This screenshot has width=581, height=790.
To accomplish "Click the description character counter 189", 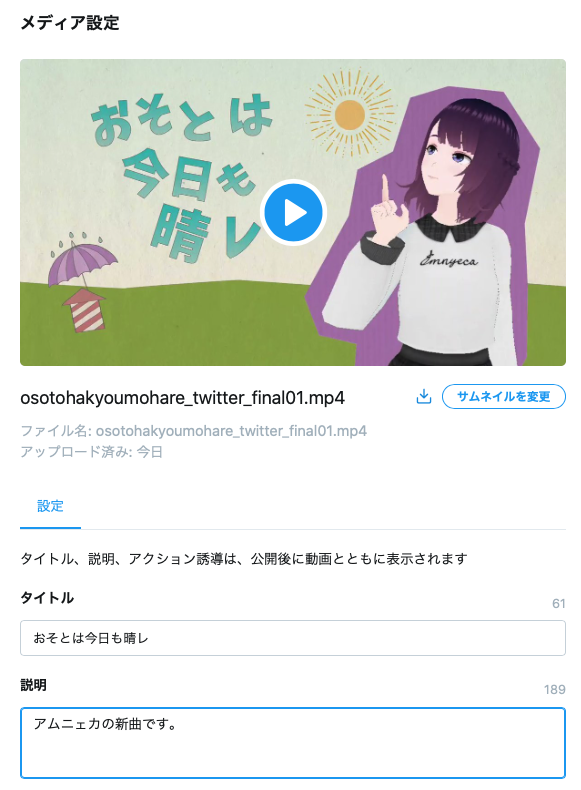I will coord(555,689).
